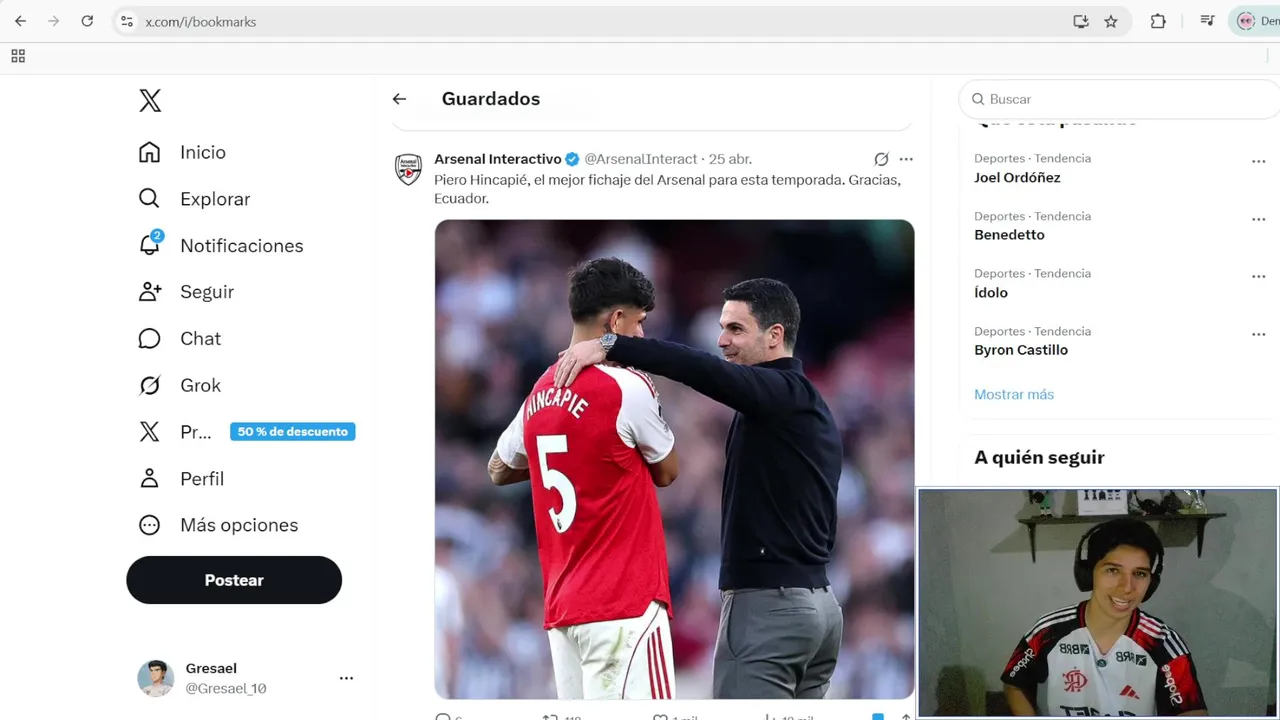Bookmark this page with the star icon
The image size is (1280, 720).
tap(1111, 21)
